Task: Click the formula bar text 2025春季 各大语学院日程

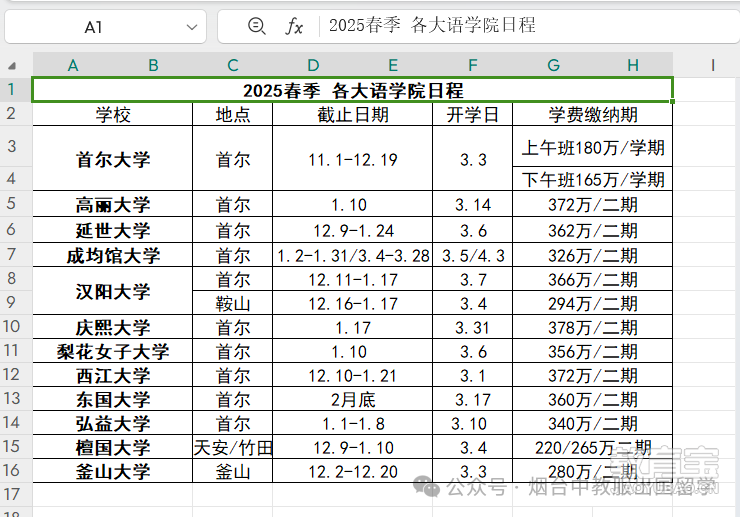Action: pyautogui.click(x=432, y=25)
